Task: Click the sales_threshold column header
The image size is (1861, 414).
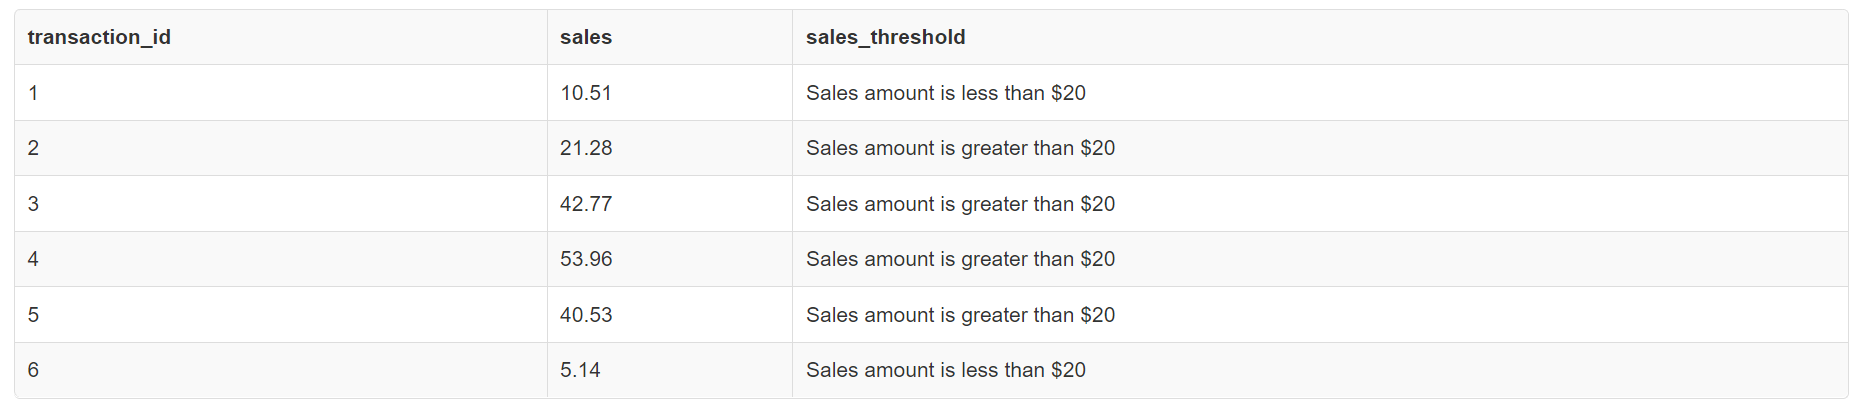Action: 885,37
